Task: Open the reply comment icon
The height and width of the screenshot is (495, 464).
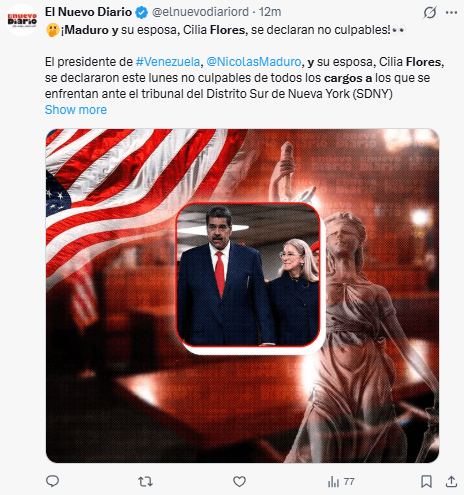Action: click(x=52, y=481)
